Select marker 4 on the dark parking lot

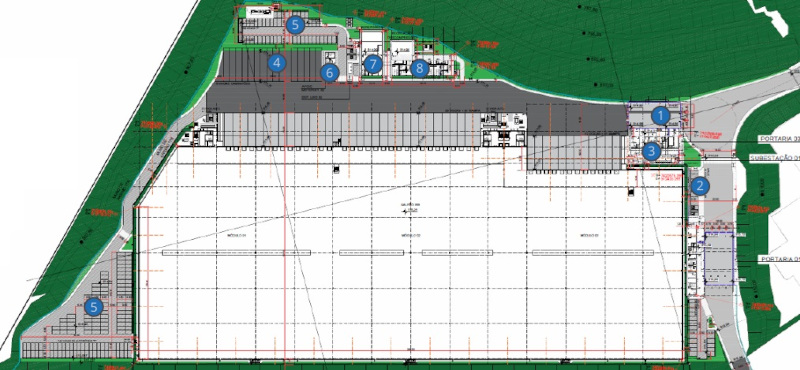point(277,63)
